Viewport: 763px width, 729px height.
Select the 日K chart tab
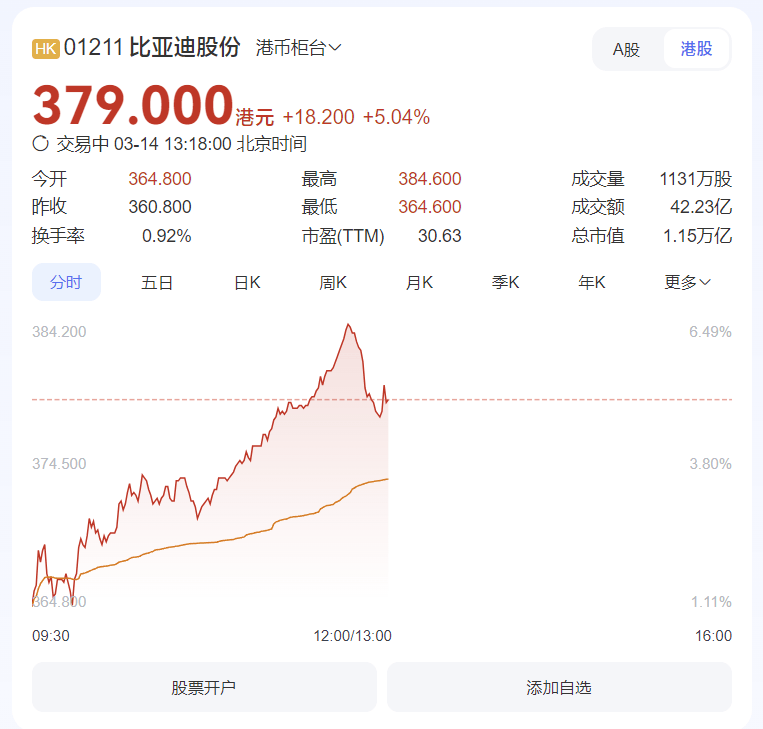247,282
